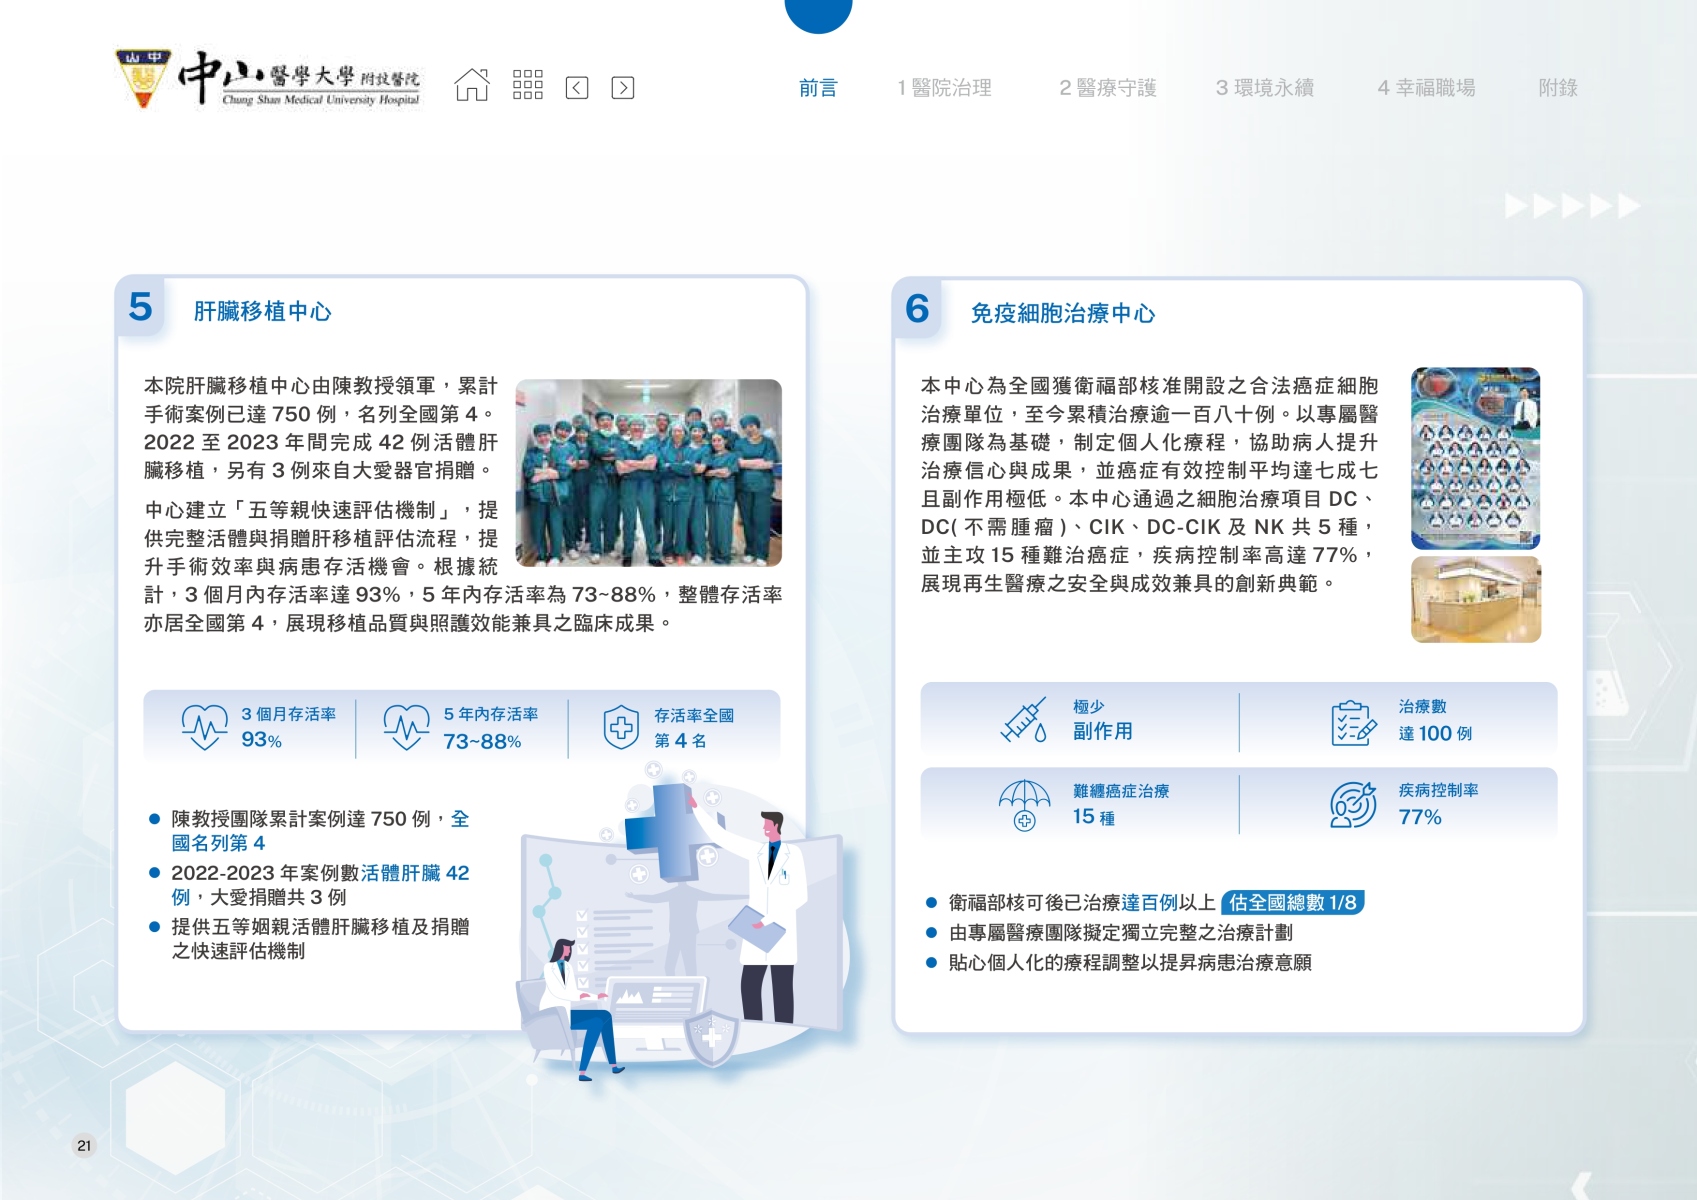Open the 1 醫院治理 section

pos(944,88)
